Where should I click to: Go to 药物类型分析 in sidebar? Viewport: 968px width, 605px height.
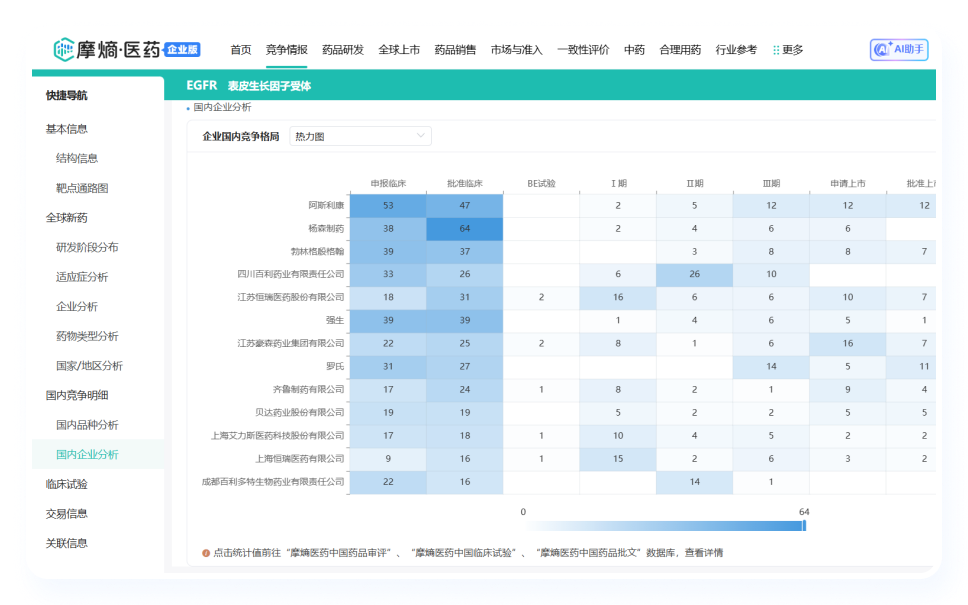coord(87,336)
